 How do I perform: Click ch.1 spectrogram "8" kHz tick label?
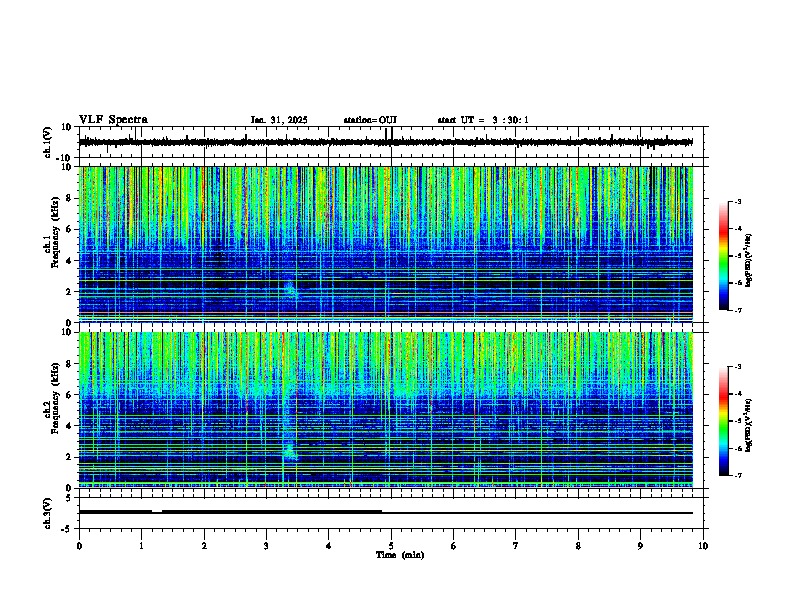pos(69,198)
